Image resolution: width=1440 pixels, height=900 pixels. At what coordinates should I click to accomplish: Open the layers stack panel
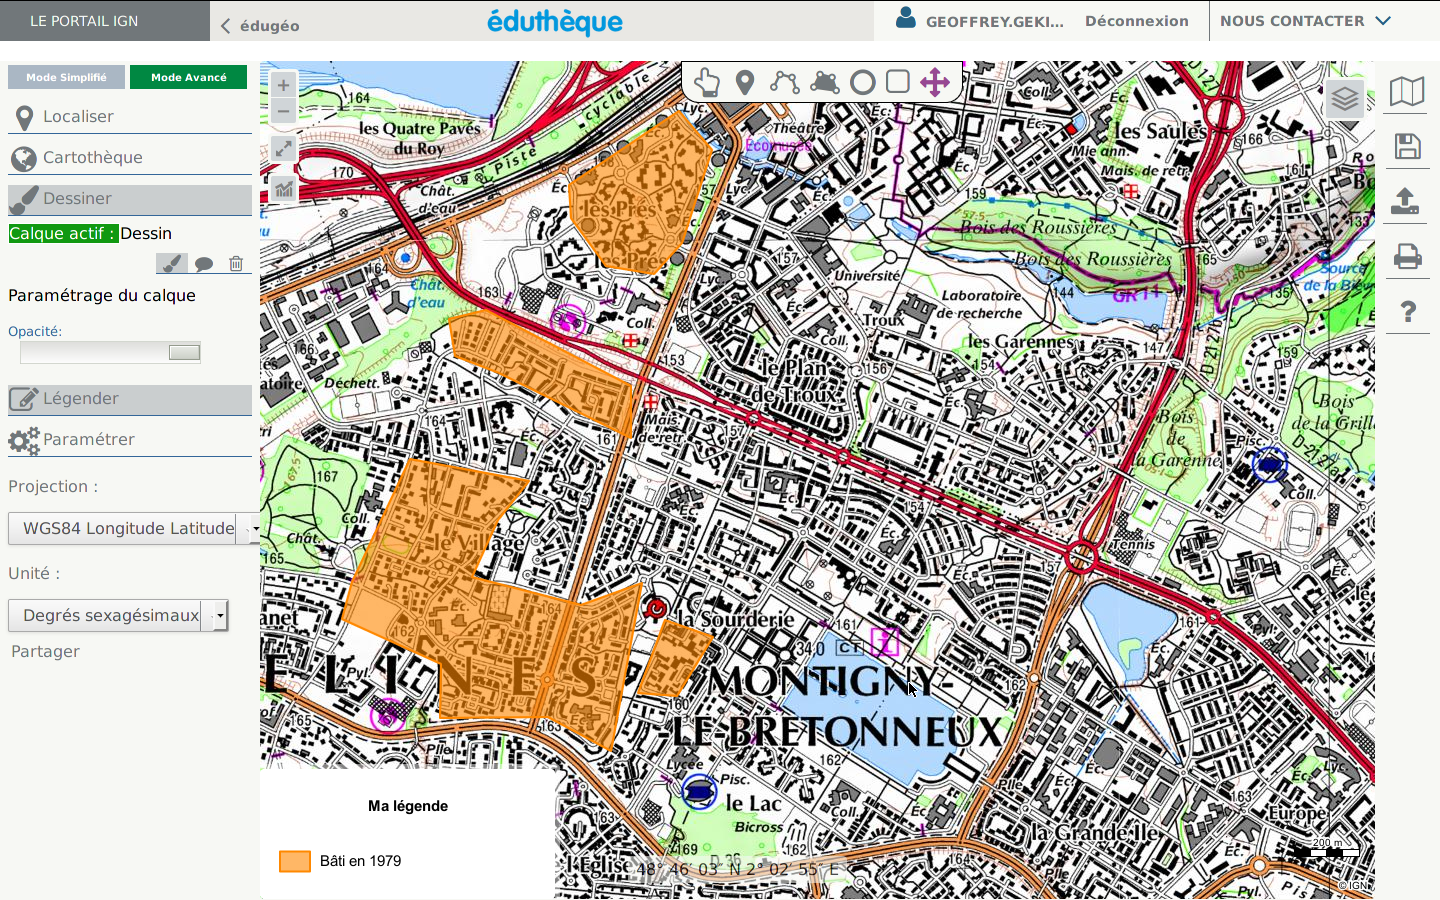(1345, 98)
